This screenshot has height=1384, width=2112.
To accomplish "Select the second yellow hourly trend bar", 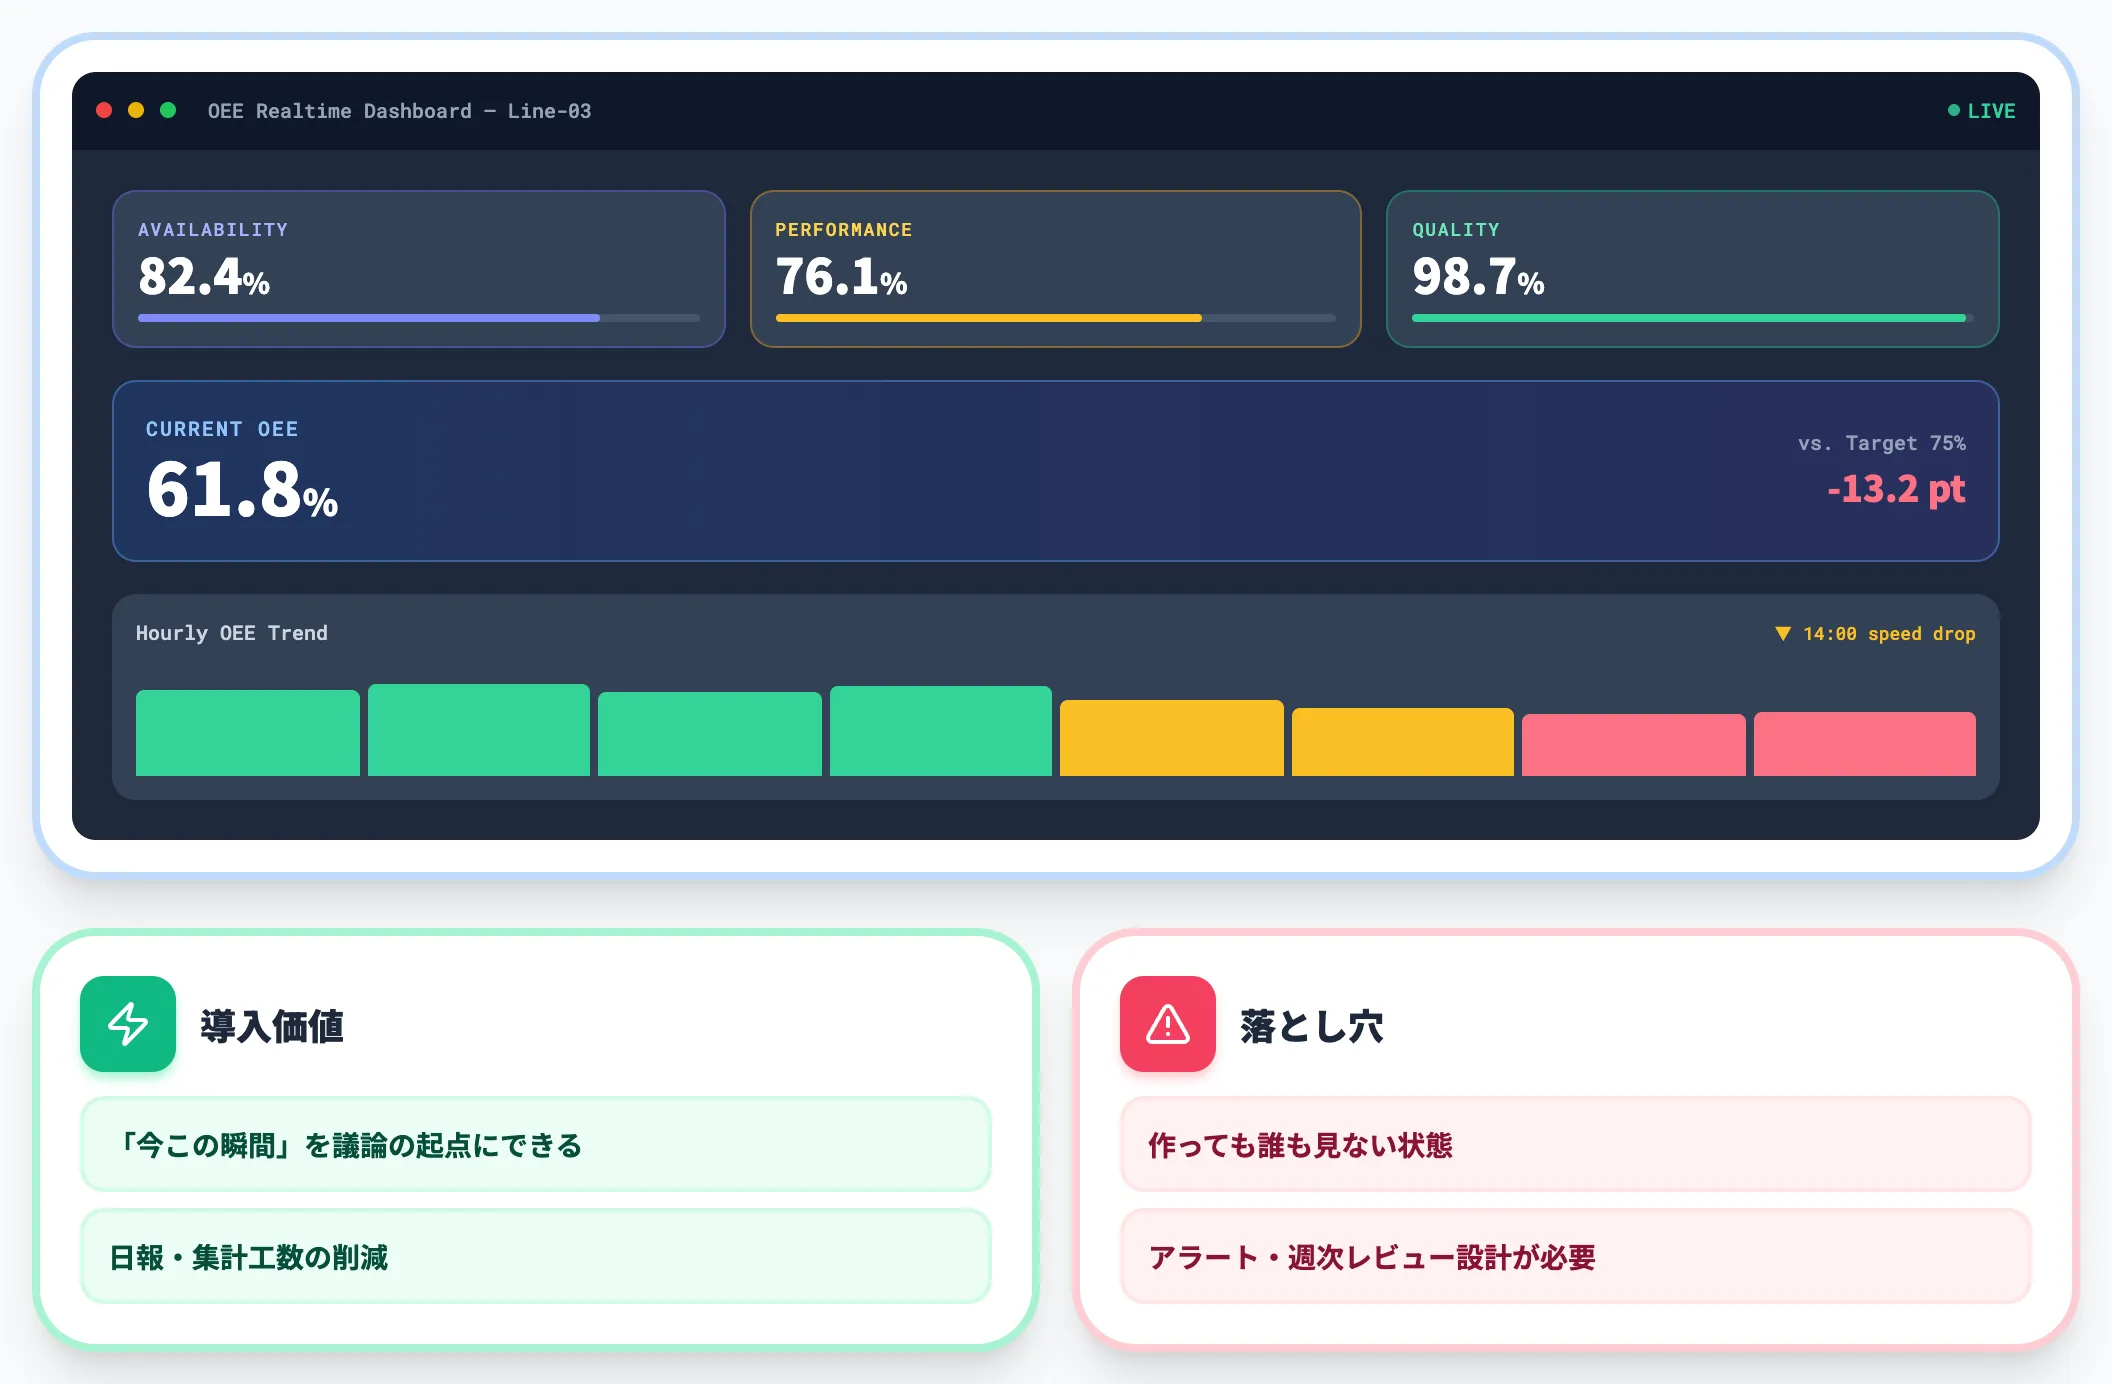I will pos(1403,742).
